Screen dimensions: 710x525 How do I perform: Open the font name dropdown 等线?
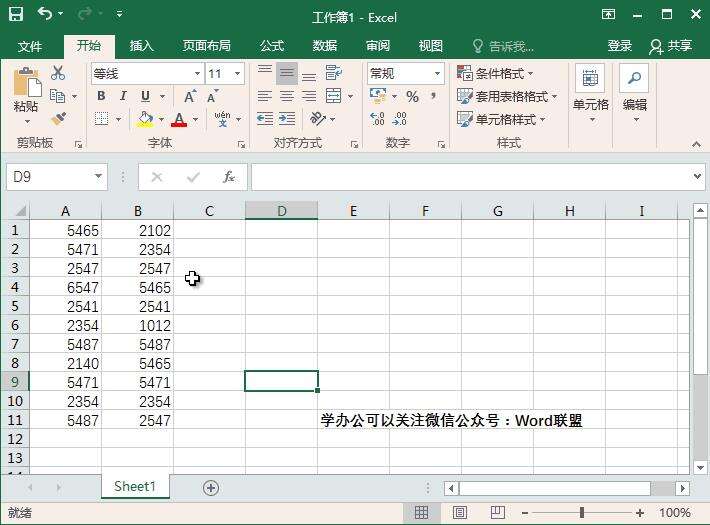tap(197, 74)
